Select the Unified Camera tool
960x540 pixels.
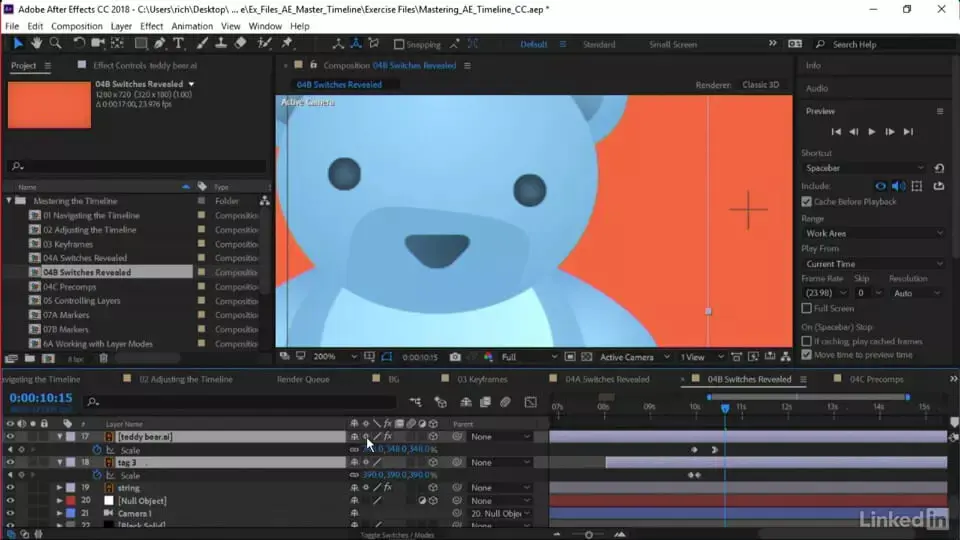[97, 43]
